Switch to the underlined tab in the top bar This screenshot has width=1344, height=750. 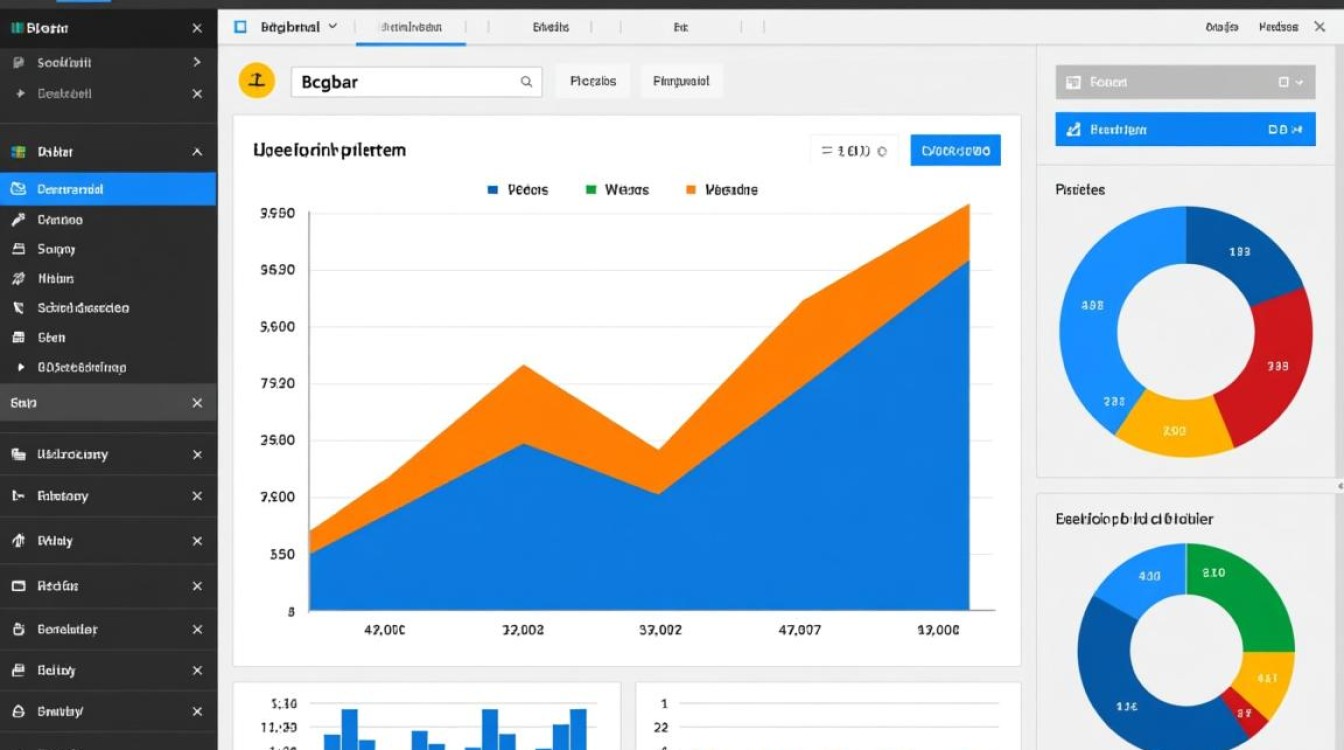click(410, 28)
